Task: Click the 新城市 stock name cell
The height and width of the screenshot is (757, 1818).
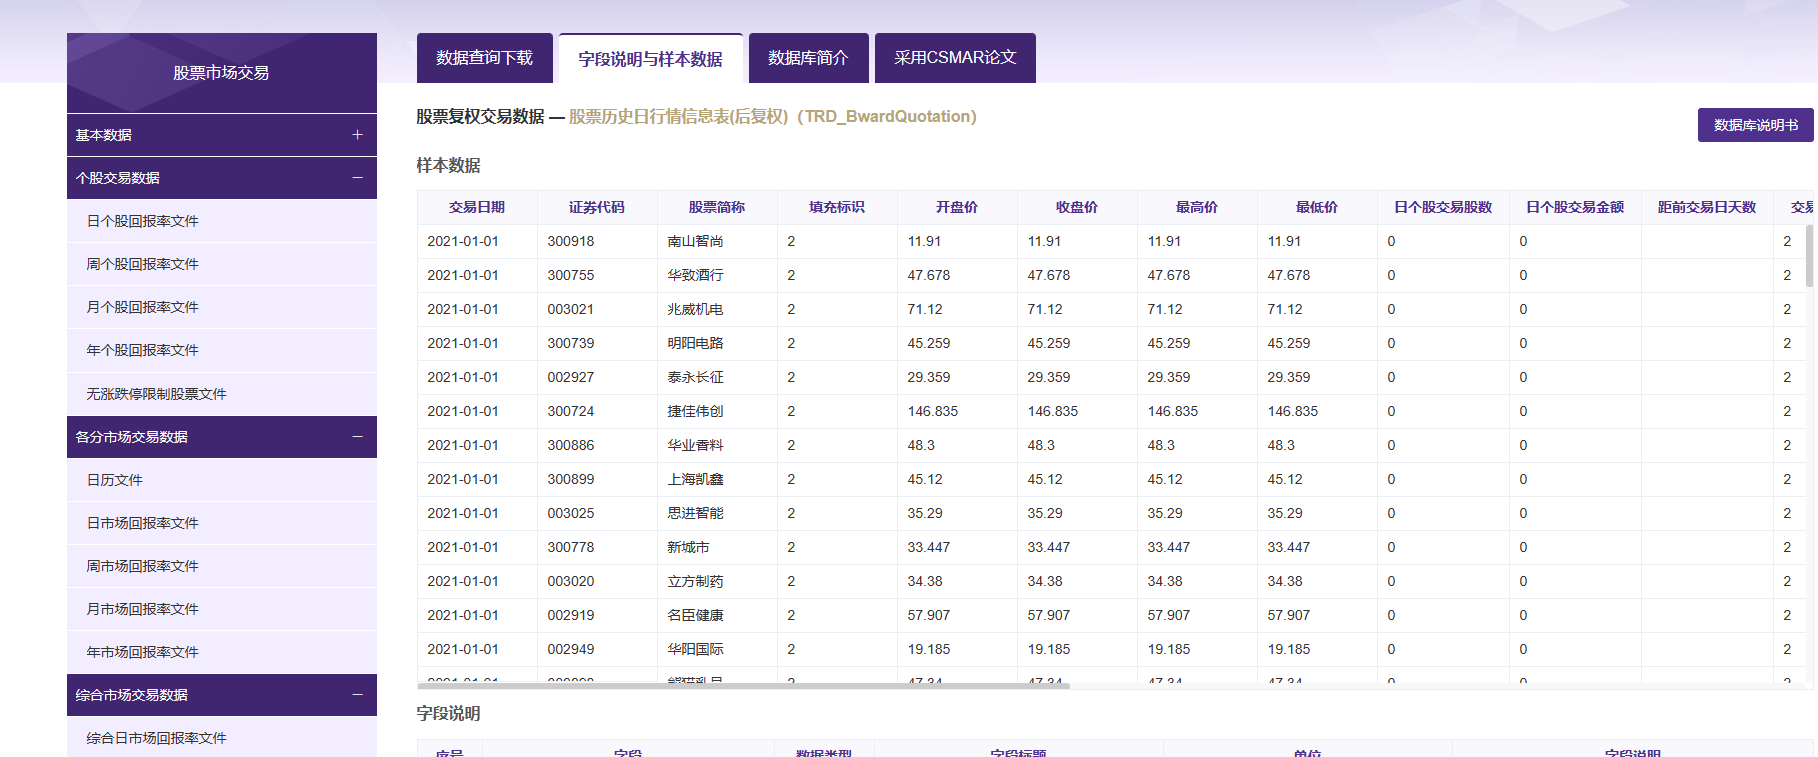Action: (717, 547)
